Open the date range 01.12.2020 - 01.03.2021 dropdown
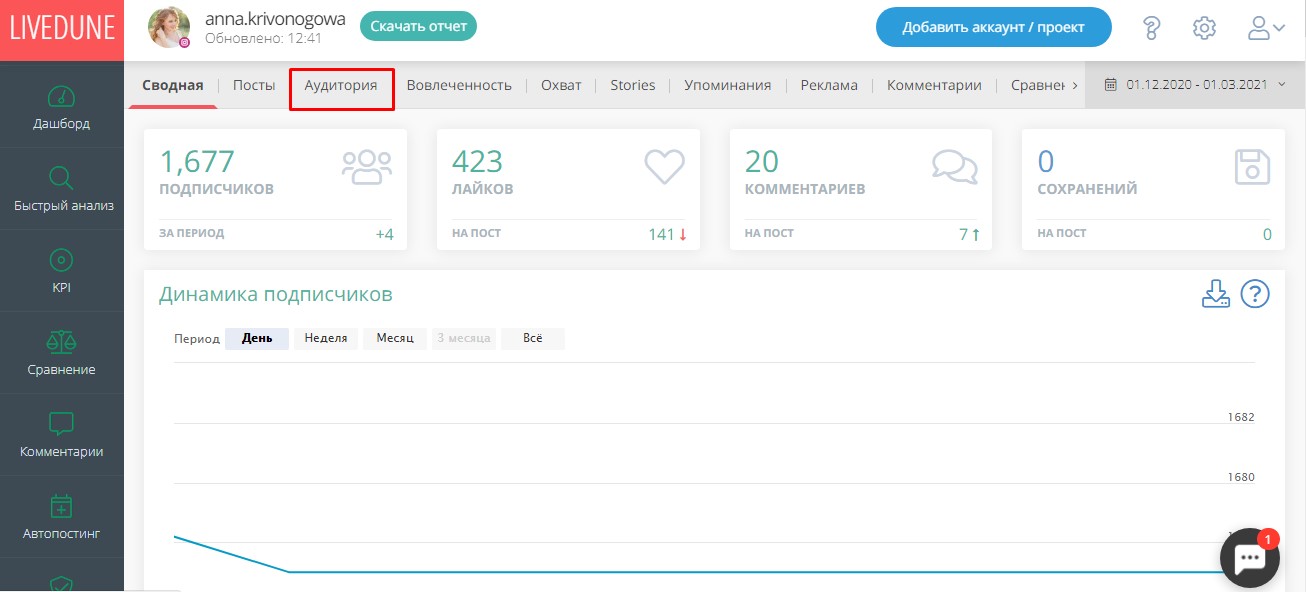Viewport: 1306px width, 592px height. click(x=1195, y=85)
